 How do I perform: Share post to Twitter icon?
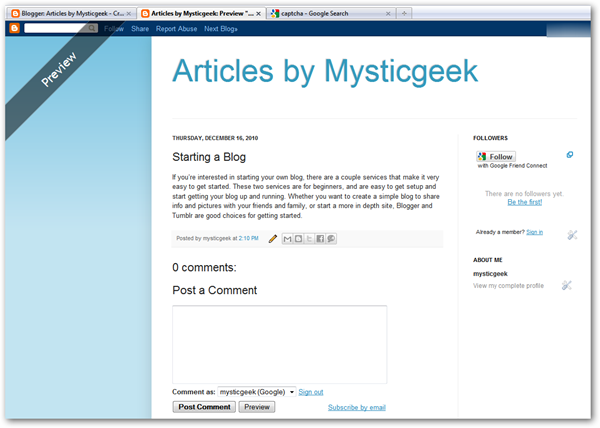click(309, 239)
